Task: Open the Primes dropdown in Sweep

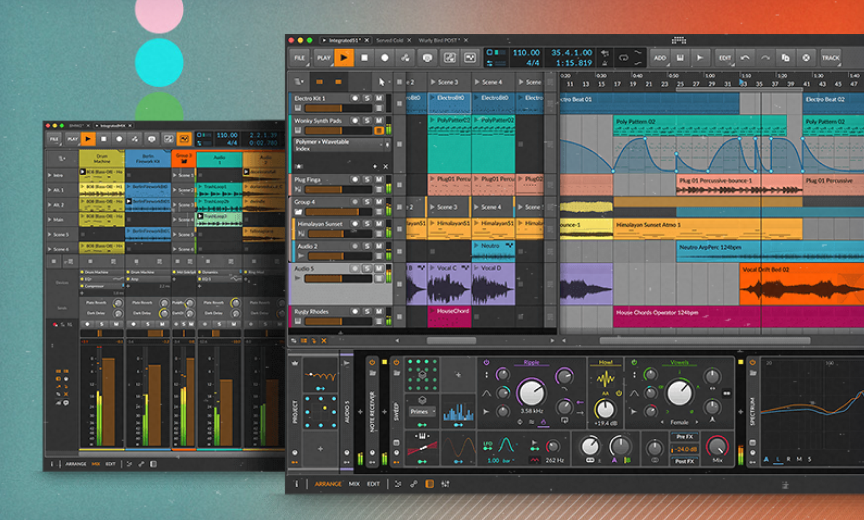Action: [421, 410]
